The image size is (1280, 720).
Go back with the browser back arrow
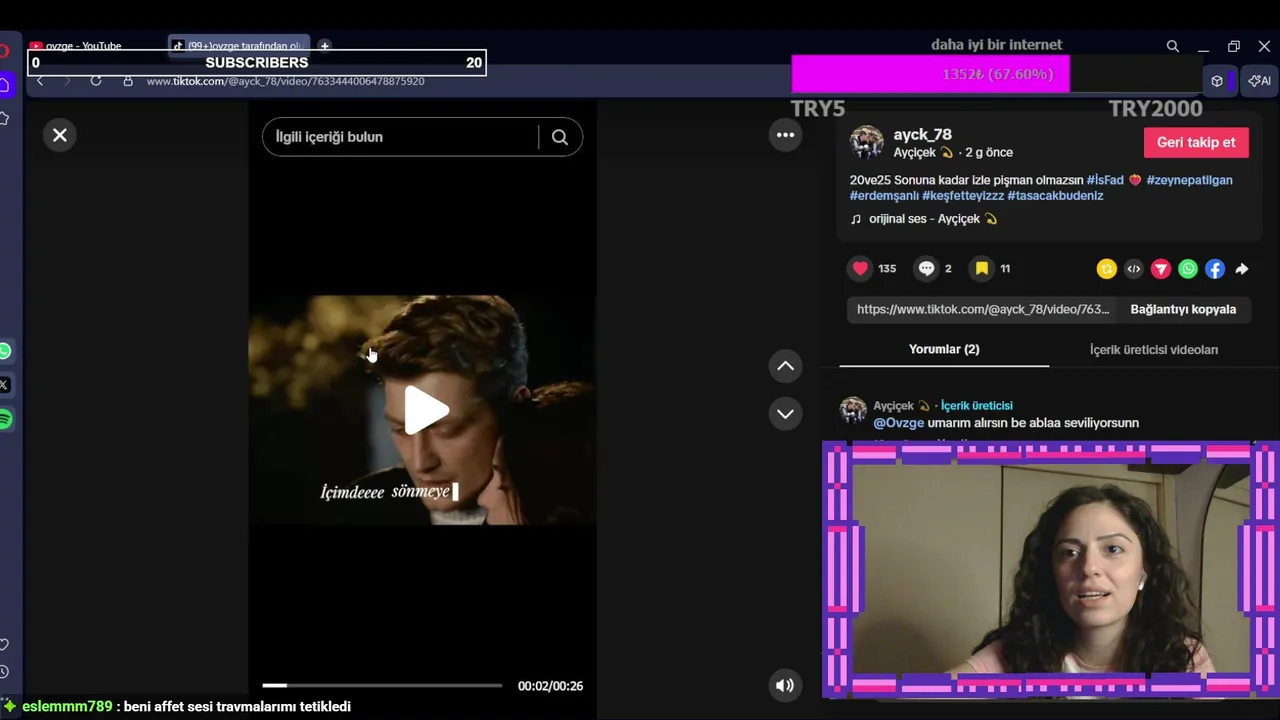40,81
